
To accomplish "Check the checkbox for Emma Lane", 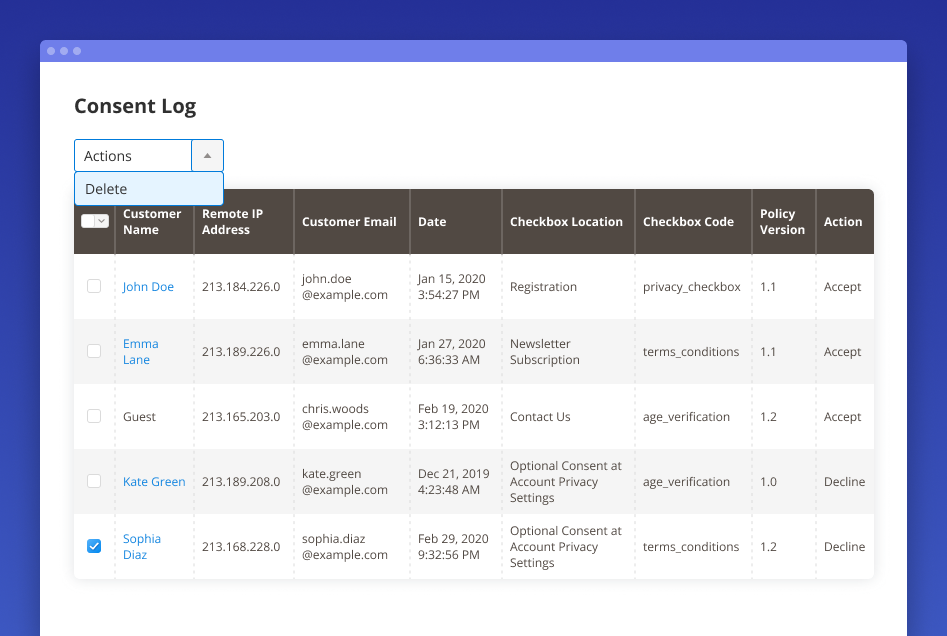I will (x=93, y=351).
